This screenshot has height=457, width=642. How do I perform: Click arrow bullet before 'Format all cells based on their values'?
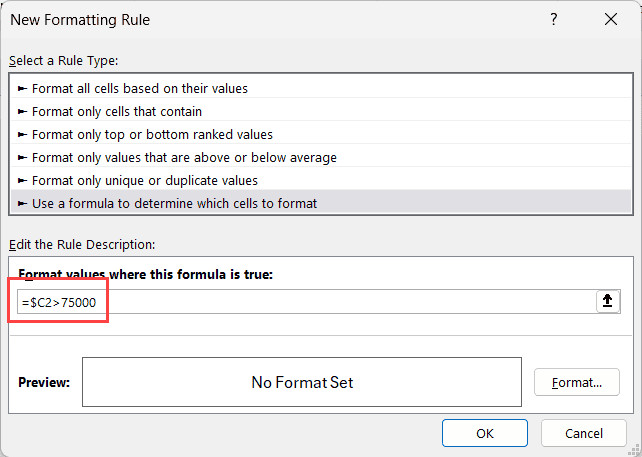point(23,89)
